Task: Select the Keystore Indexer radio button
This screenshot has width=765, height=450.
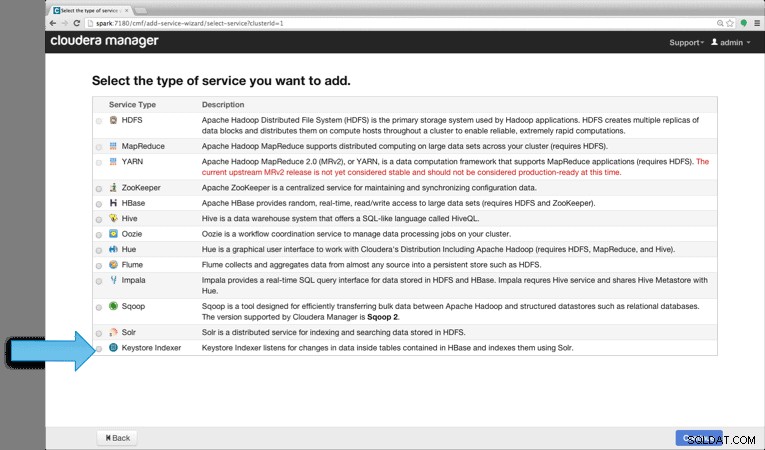Action: 99,349
